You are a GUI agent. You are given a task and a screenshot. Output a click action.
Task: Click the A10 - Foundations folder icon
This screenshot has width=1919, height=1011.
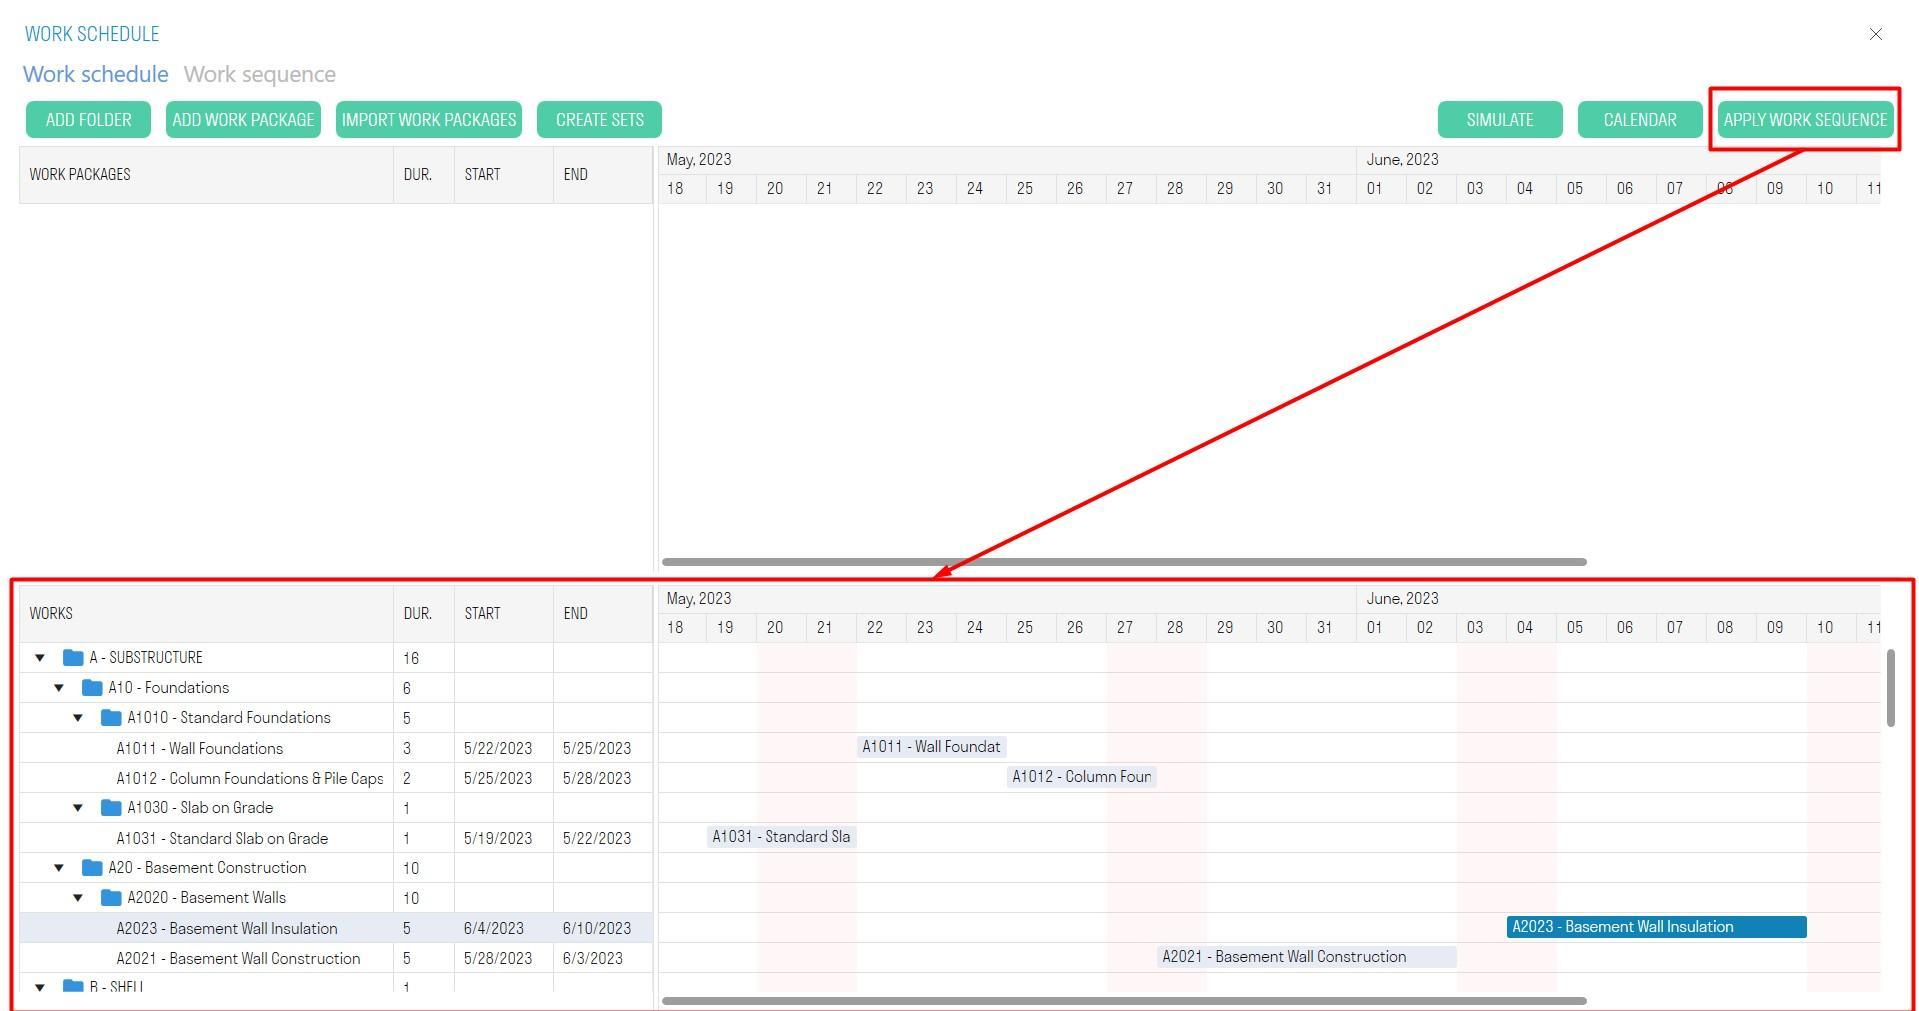[x=92, y=688]
